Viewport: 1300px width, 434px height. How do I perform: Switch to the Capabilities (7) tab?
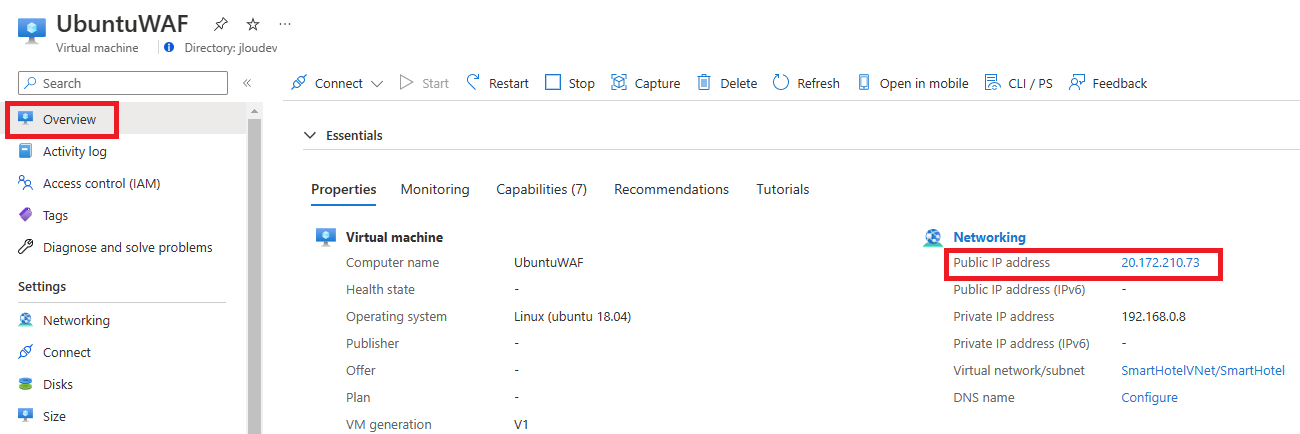point(541,189)
